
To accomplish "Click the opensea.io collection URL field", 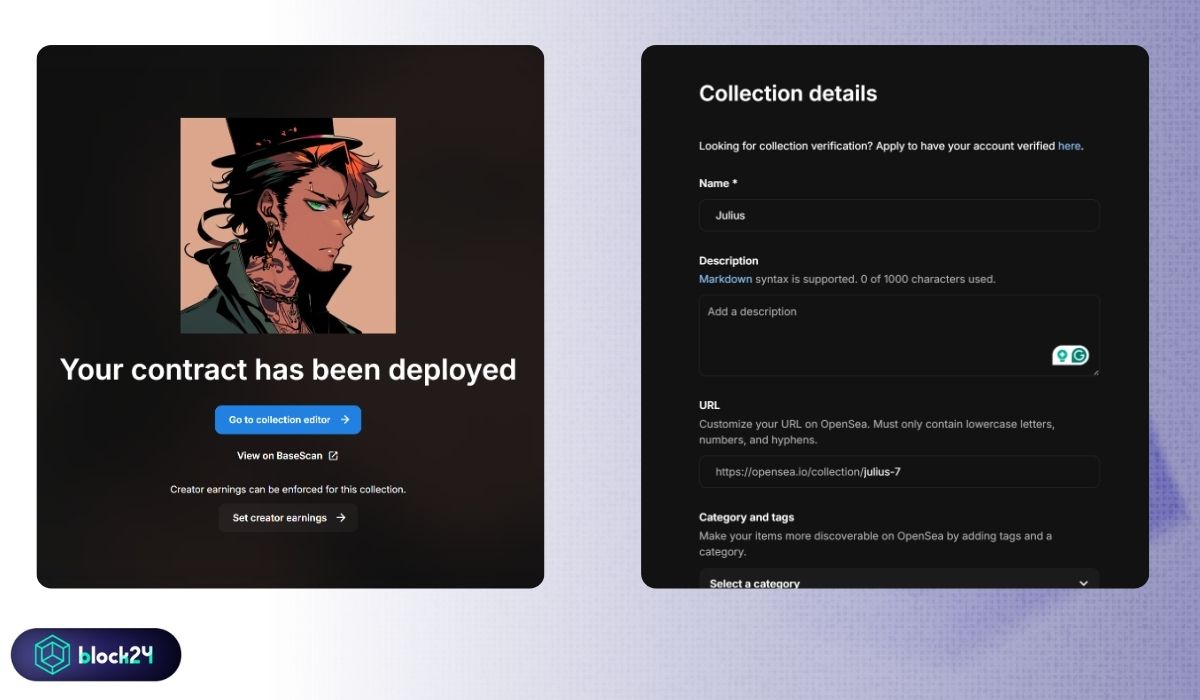I will pyautogui.click(x=899, y=472).
